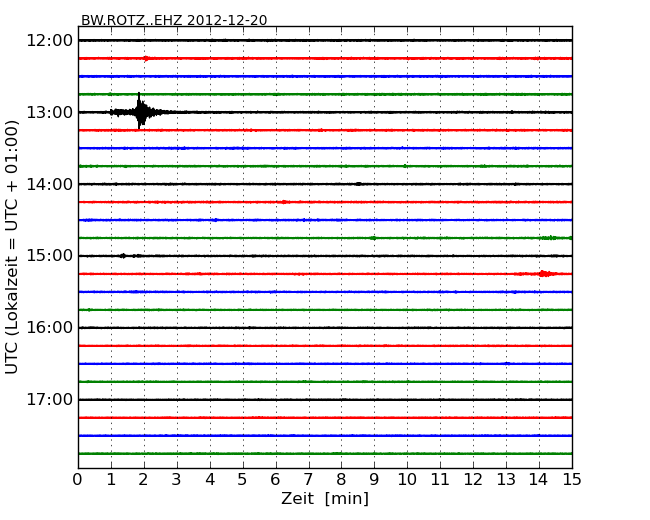Viewport: 650px width, 520px height.
Task: Click the black blip near minute 8.5 on 14:00 trace
Action: point(359,184)
